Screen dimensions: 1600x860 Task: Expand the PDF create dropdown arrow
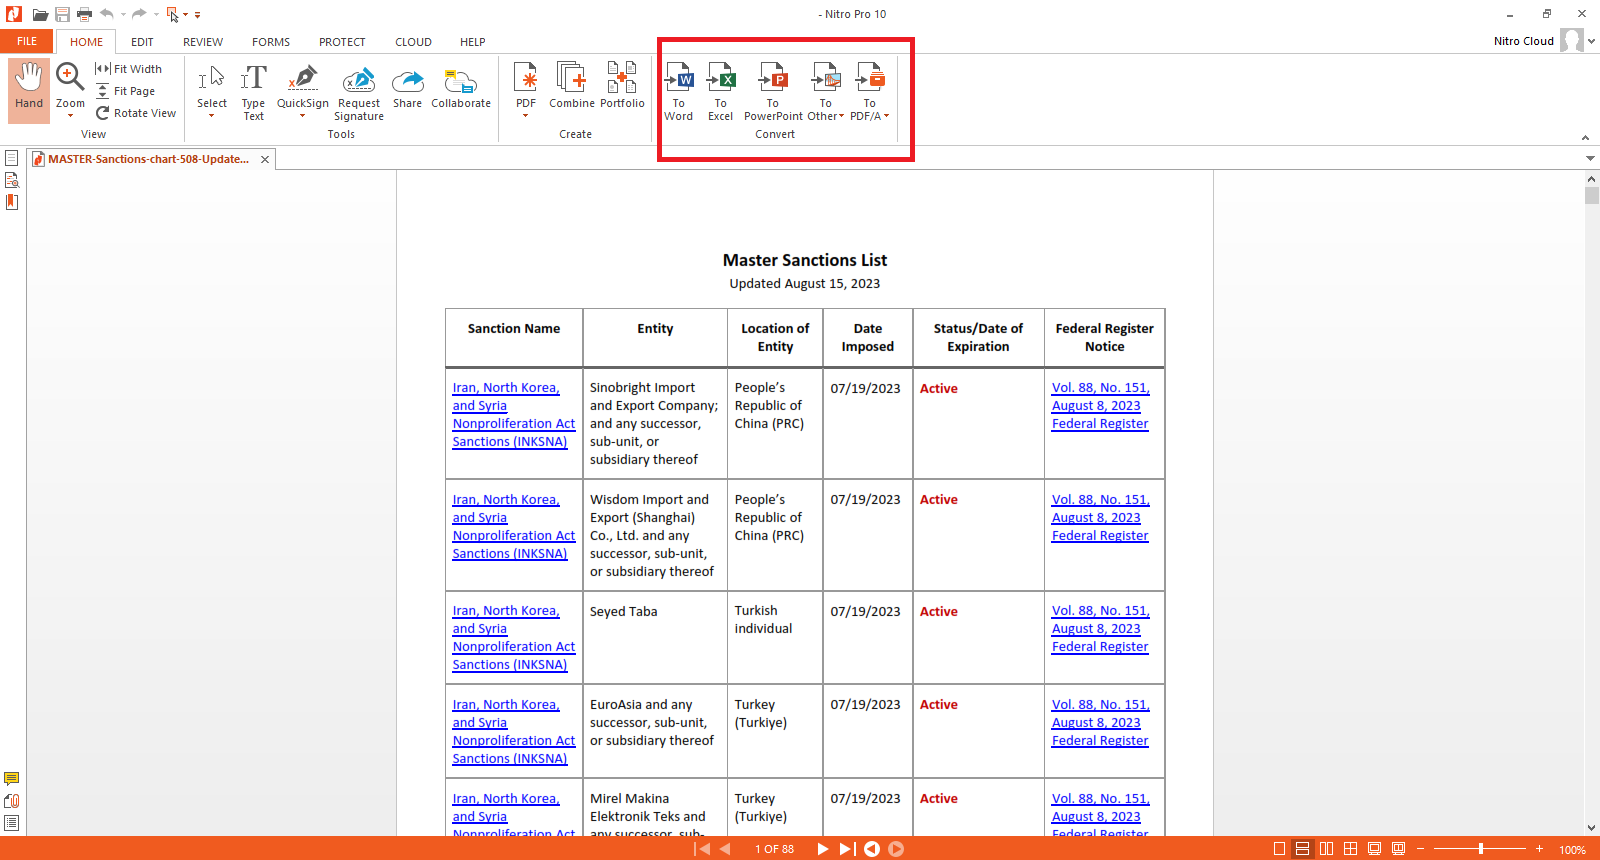click(526, 116)
